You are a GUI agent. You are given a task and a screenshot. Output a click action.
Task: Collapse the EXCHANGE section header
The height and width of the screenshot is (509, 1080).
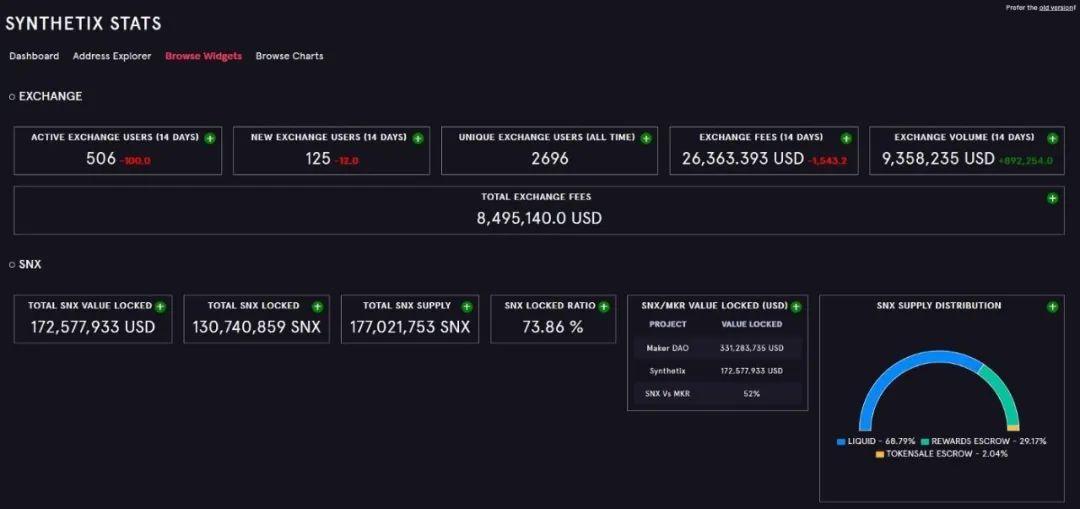click(45, 96)
